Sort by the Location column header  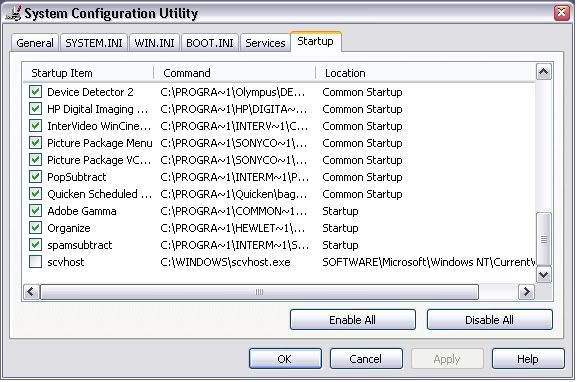click(x=425, y=73)
